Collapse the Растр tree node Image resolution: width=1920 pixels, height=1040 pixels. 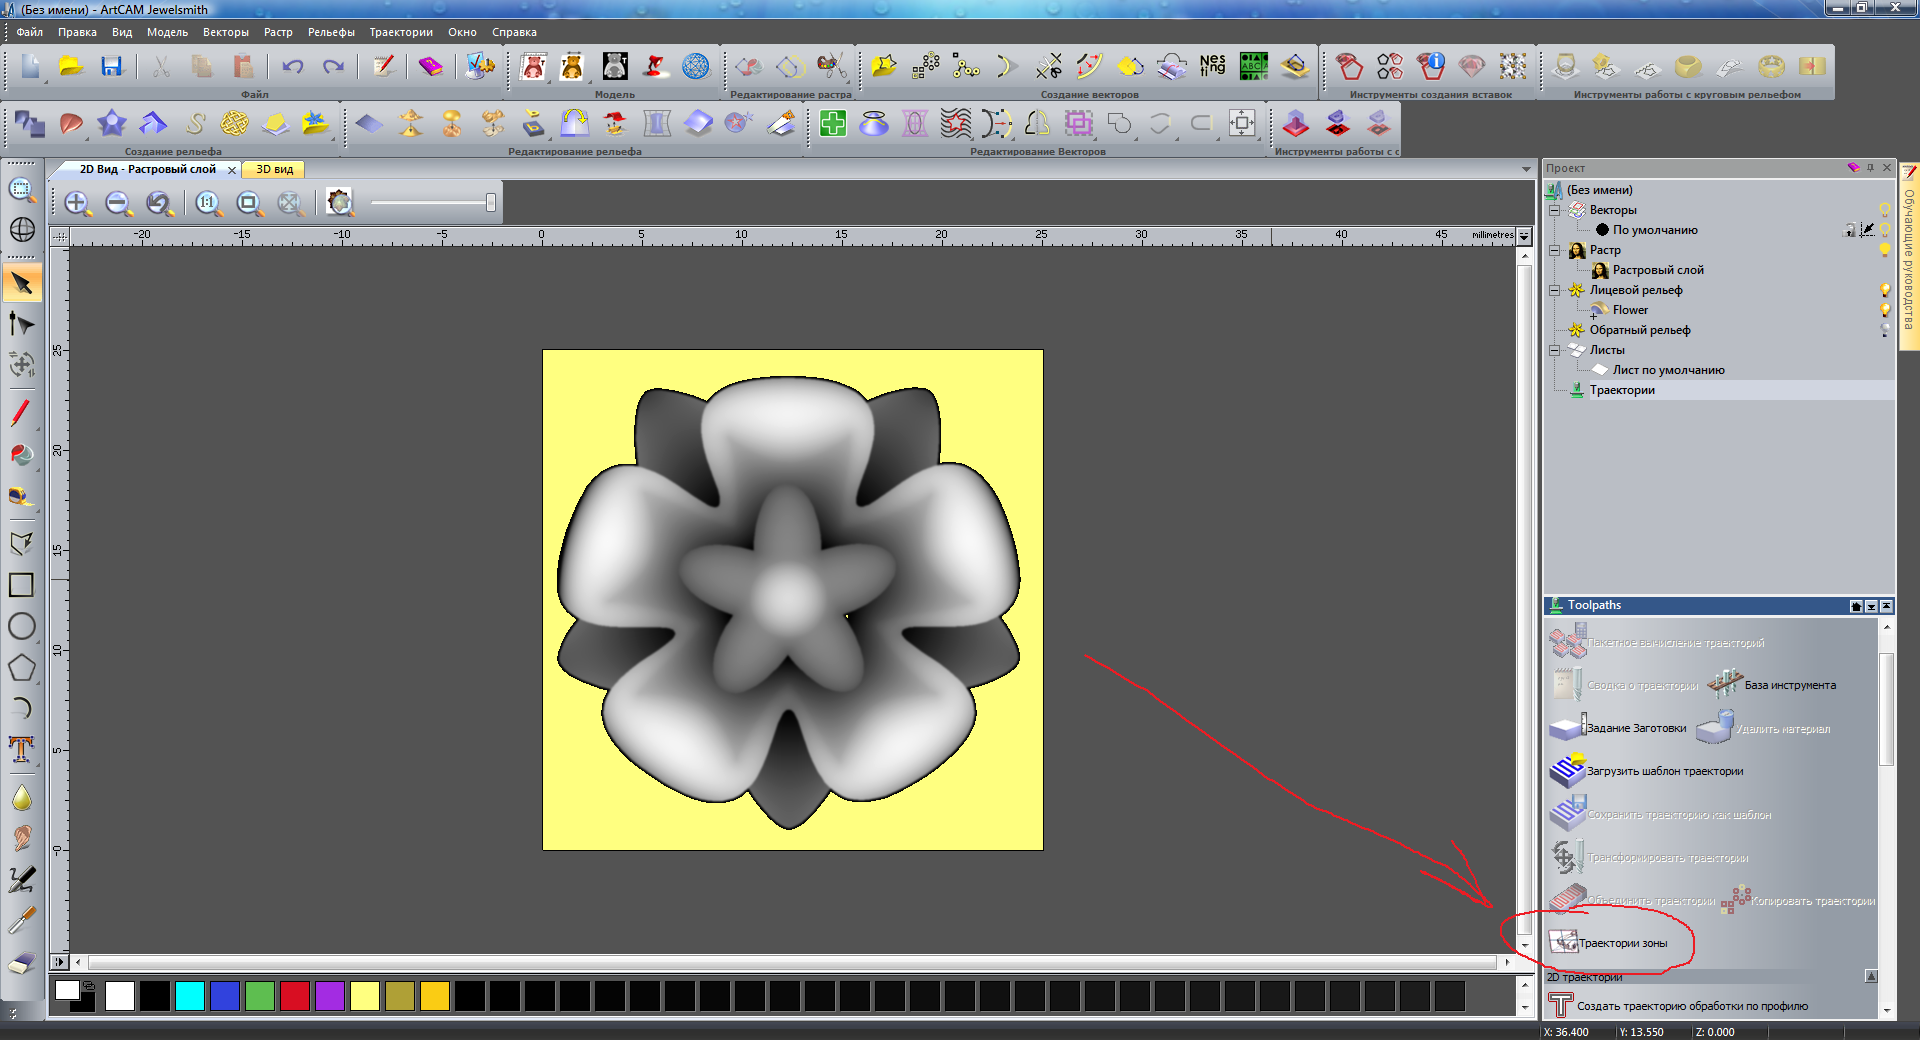point(1555,250)
